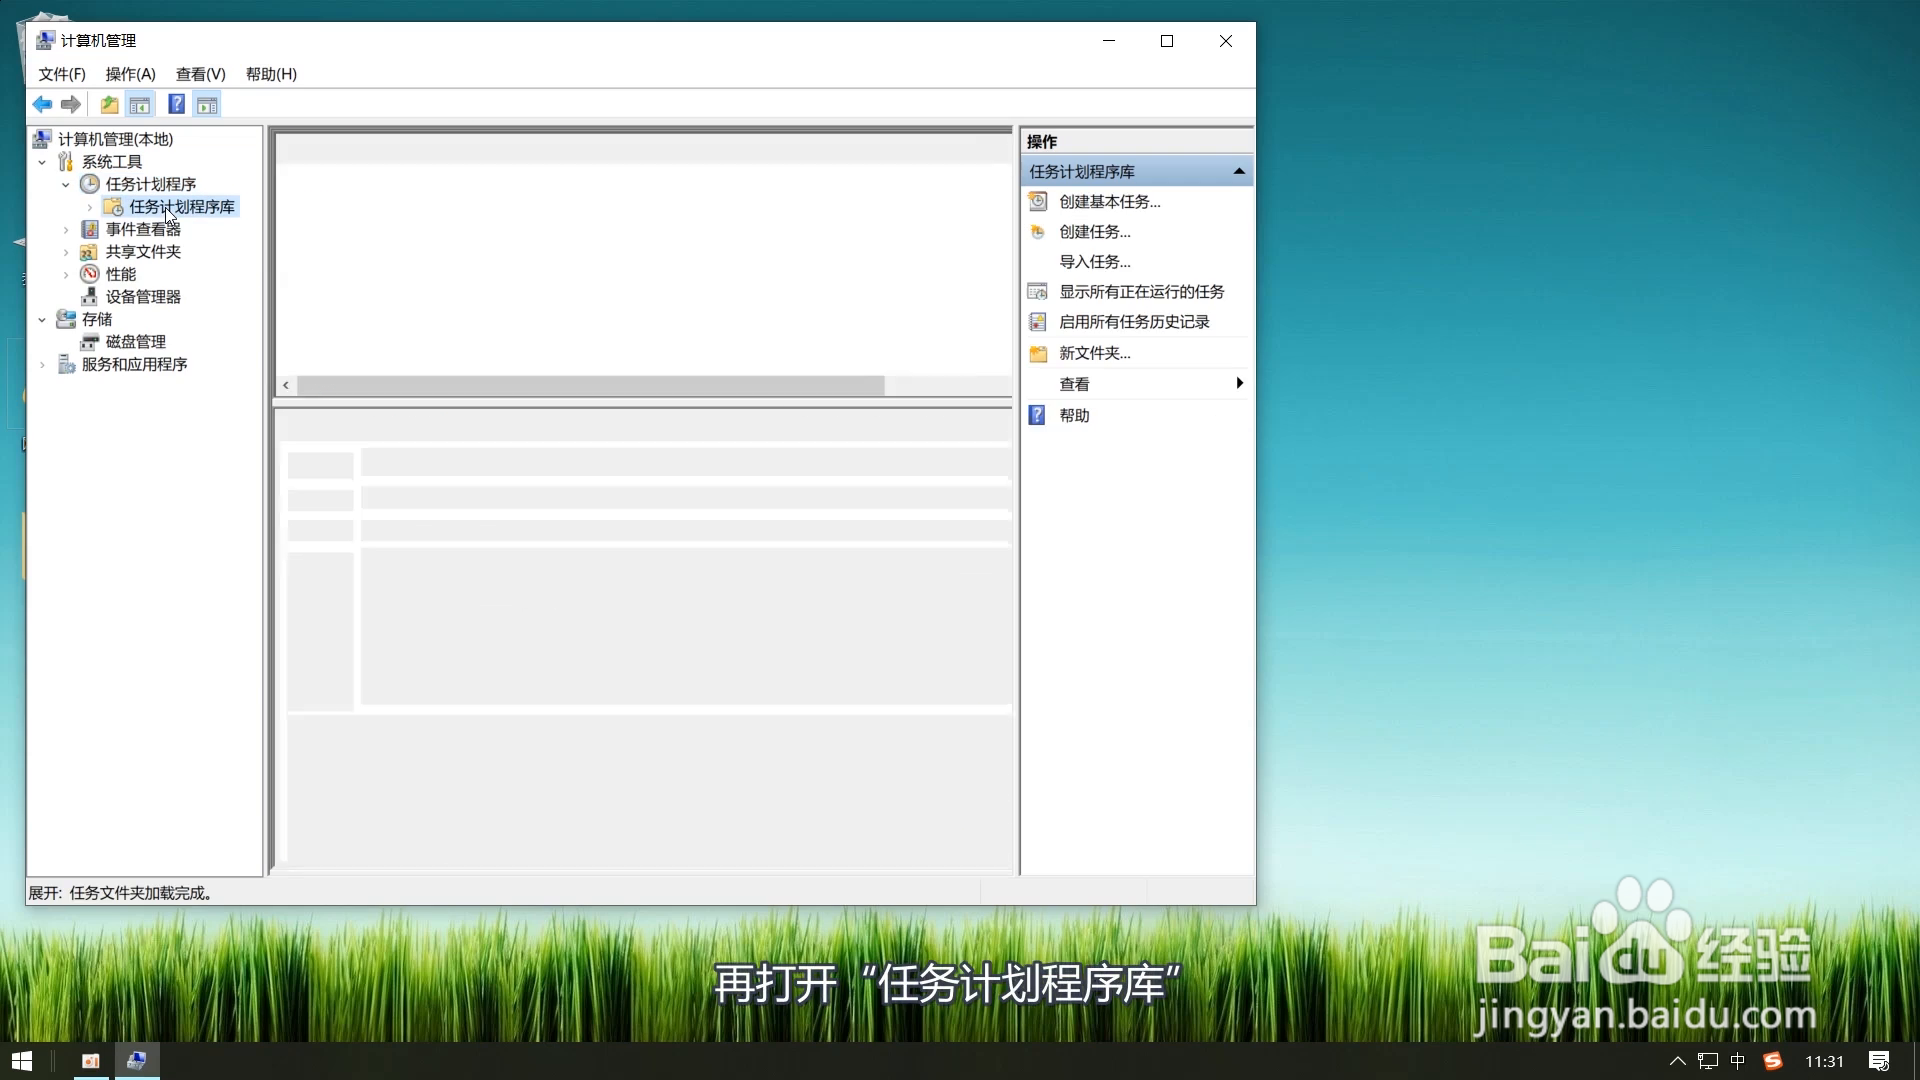Viewport: 1920px width, 1080px height.
Task: Open the View (查看) menu
Action: 200,74
